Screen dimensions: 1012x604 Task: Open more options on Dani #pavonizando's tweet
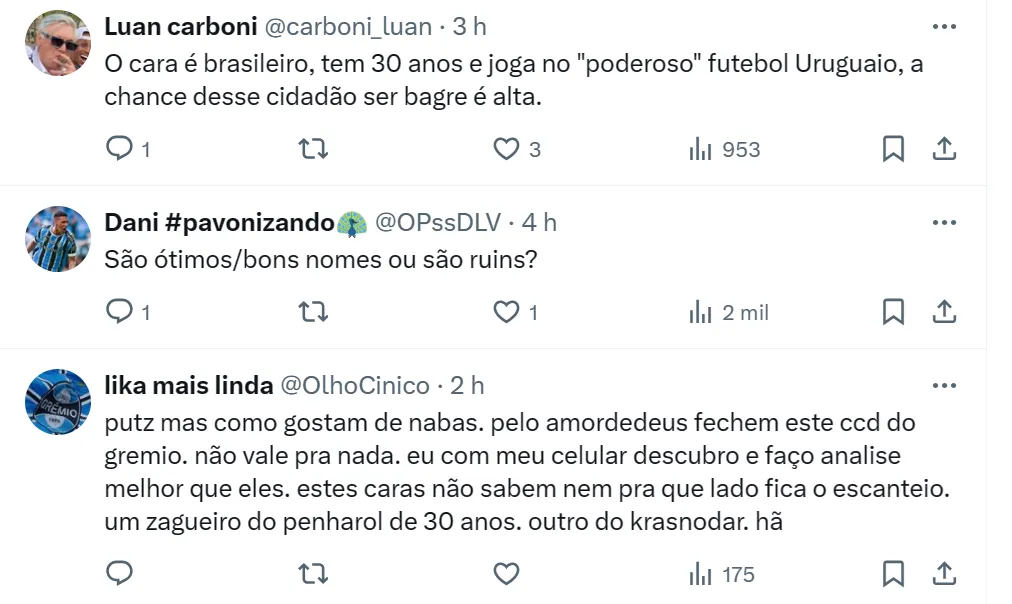[944, 221]
